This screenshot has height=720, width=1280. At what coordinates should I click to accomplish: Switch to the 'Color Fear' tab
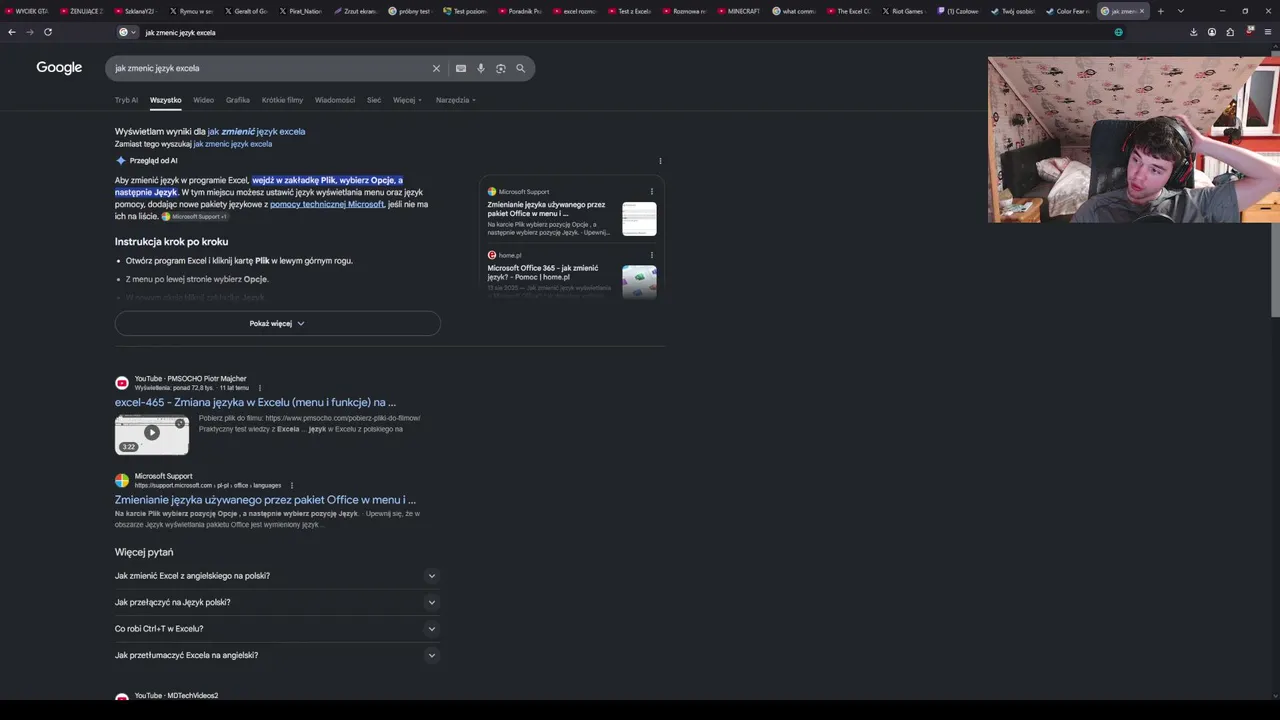point(1067,11)
